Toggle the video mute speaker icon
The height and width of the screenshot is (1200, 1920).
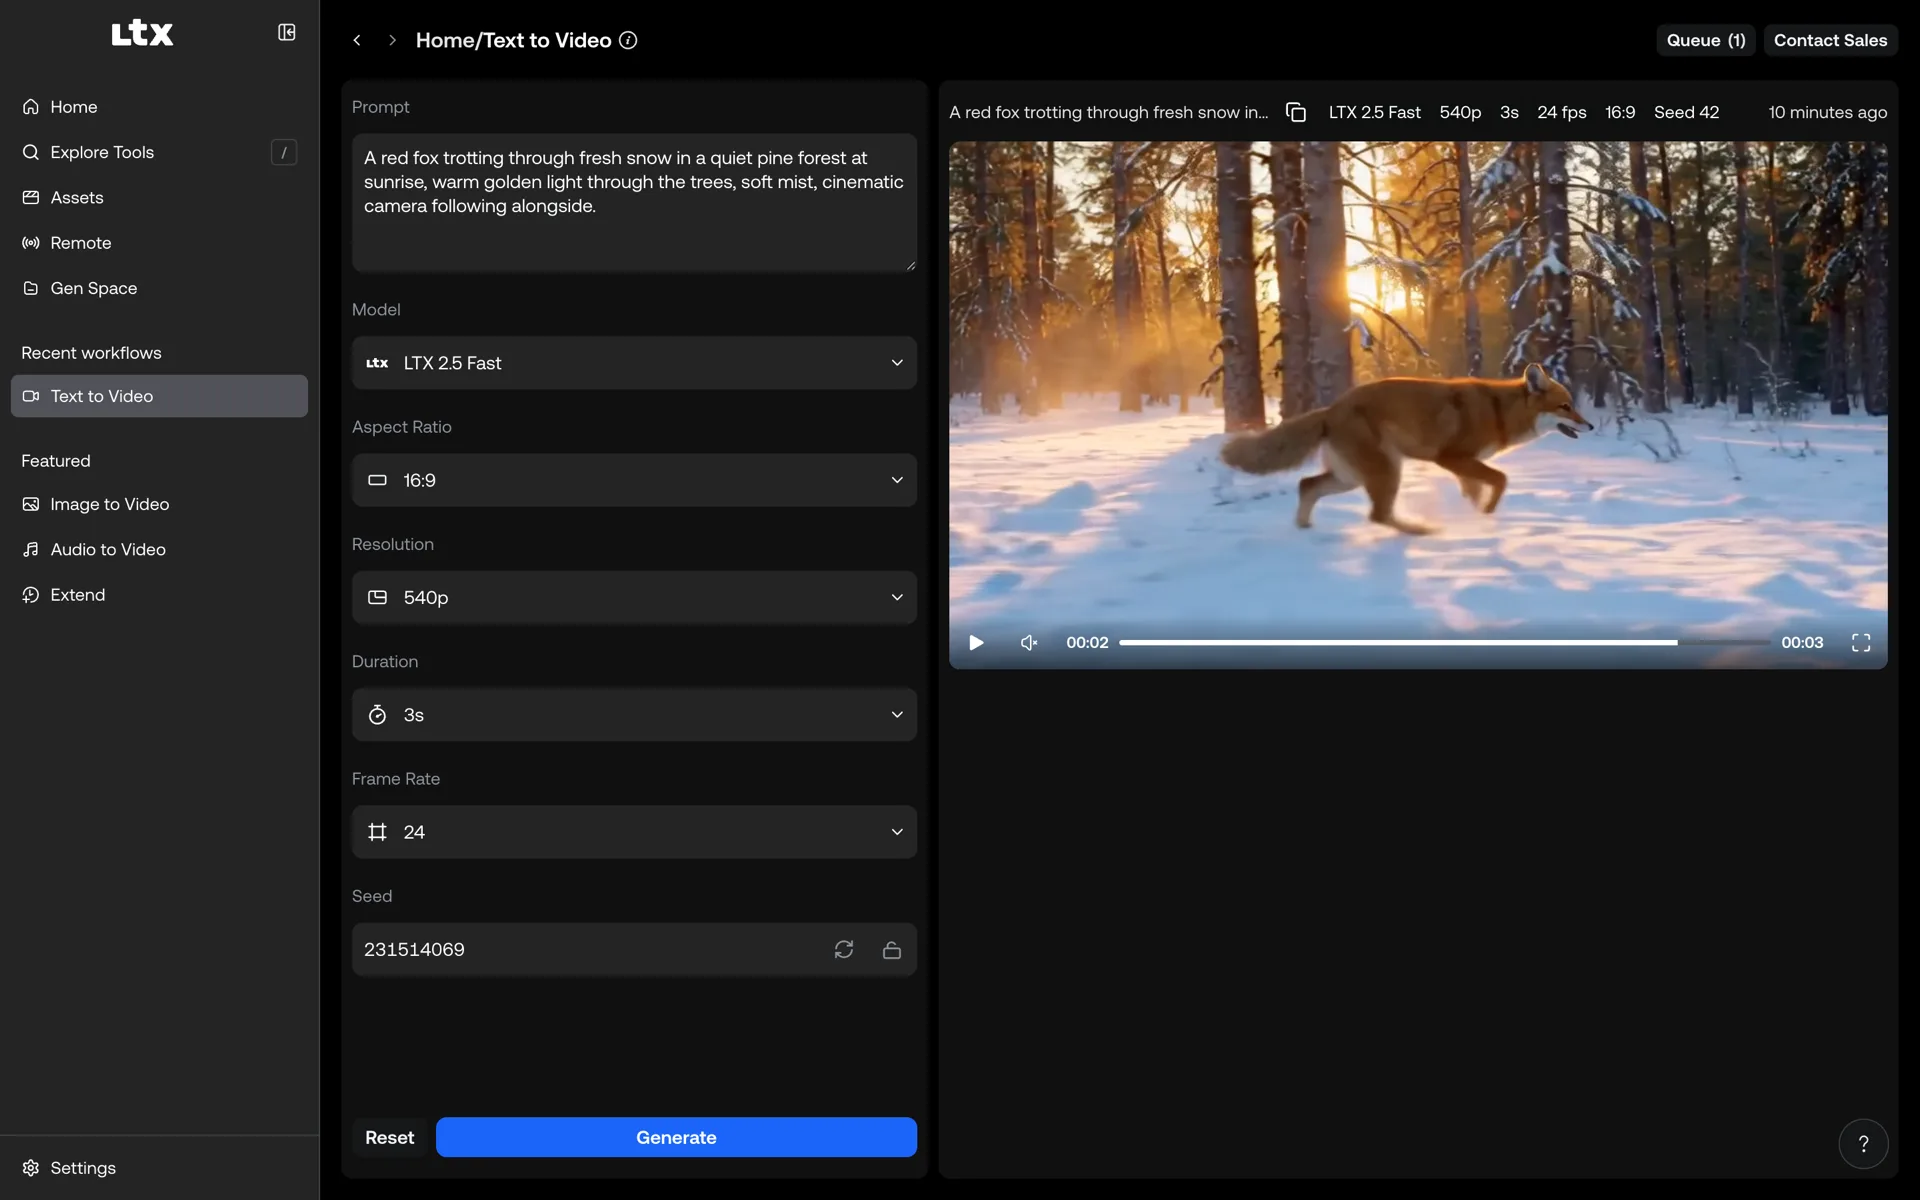[x=1029, y=642]
